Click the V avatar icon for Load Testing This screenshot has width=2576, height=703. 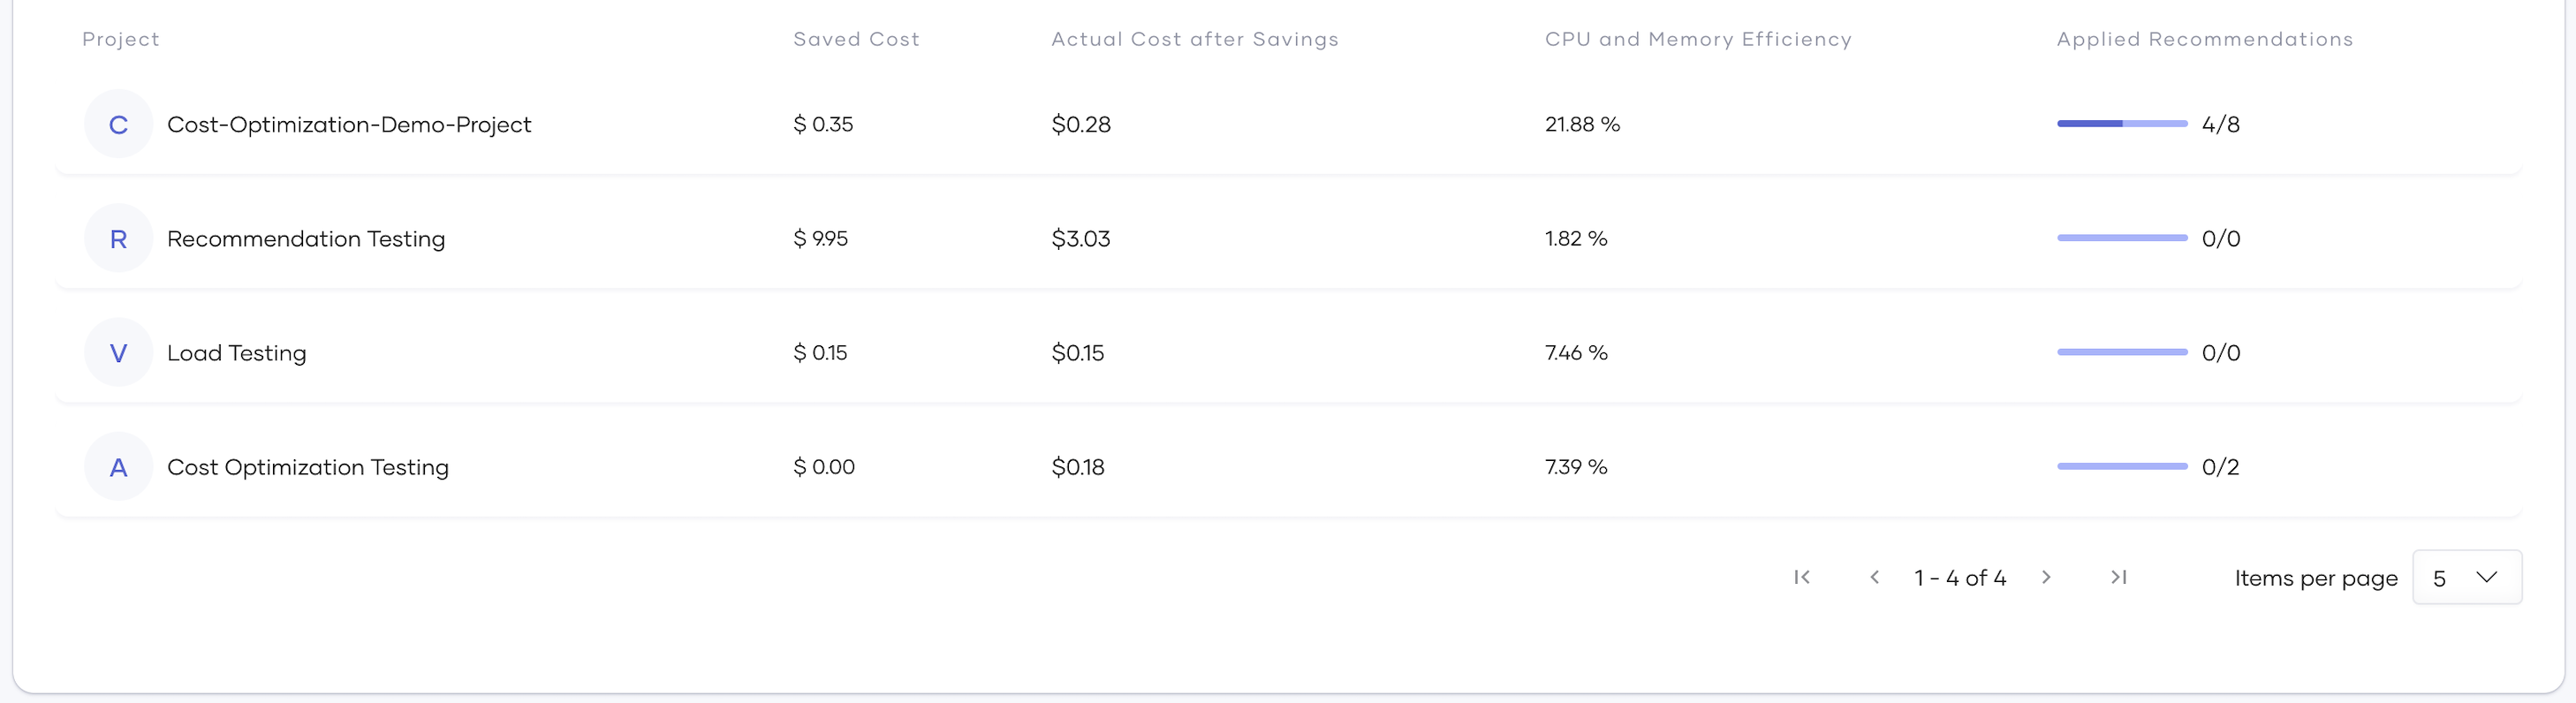click(x=118, y=352)
